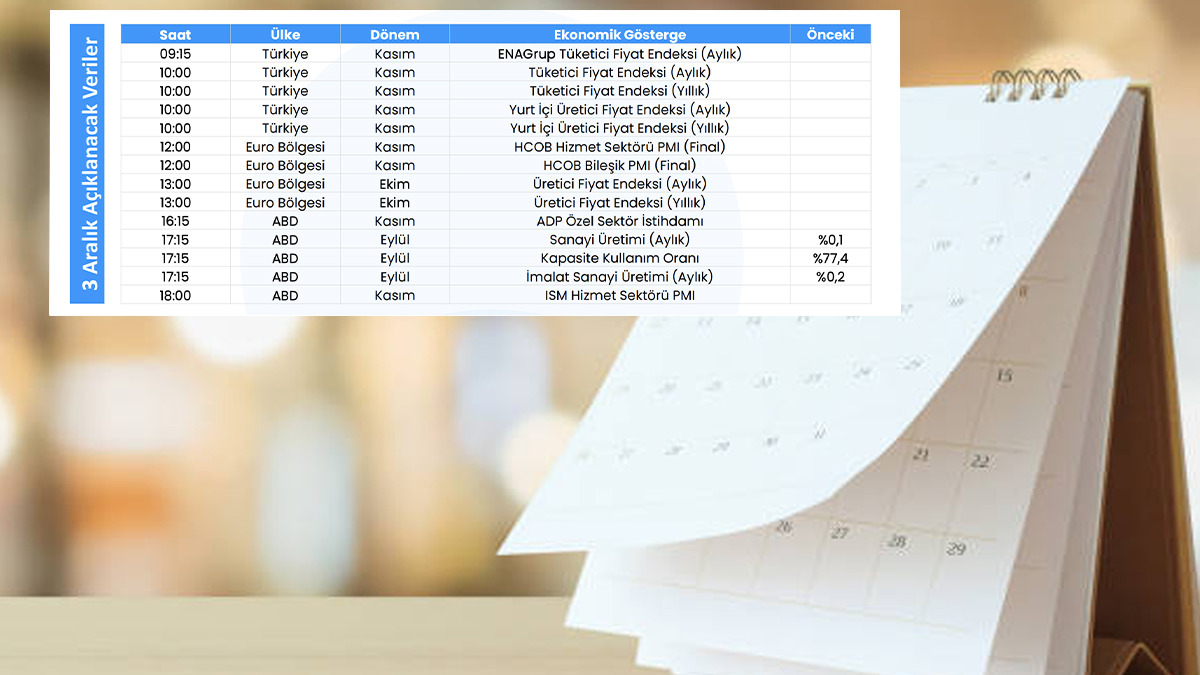Select the Ülke column header
This screenshot has height=675, width=1200.
(285, 35)
